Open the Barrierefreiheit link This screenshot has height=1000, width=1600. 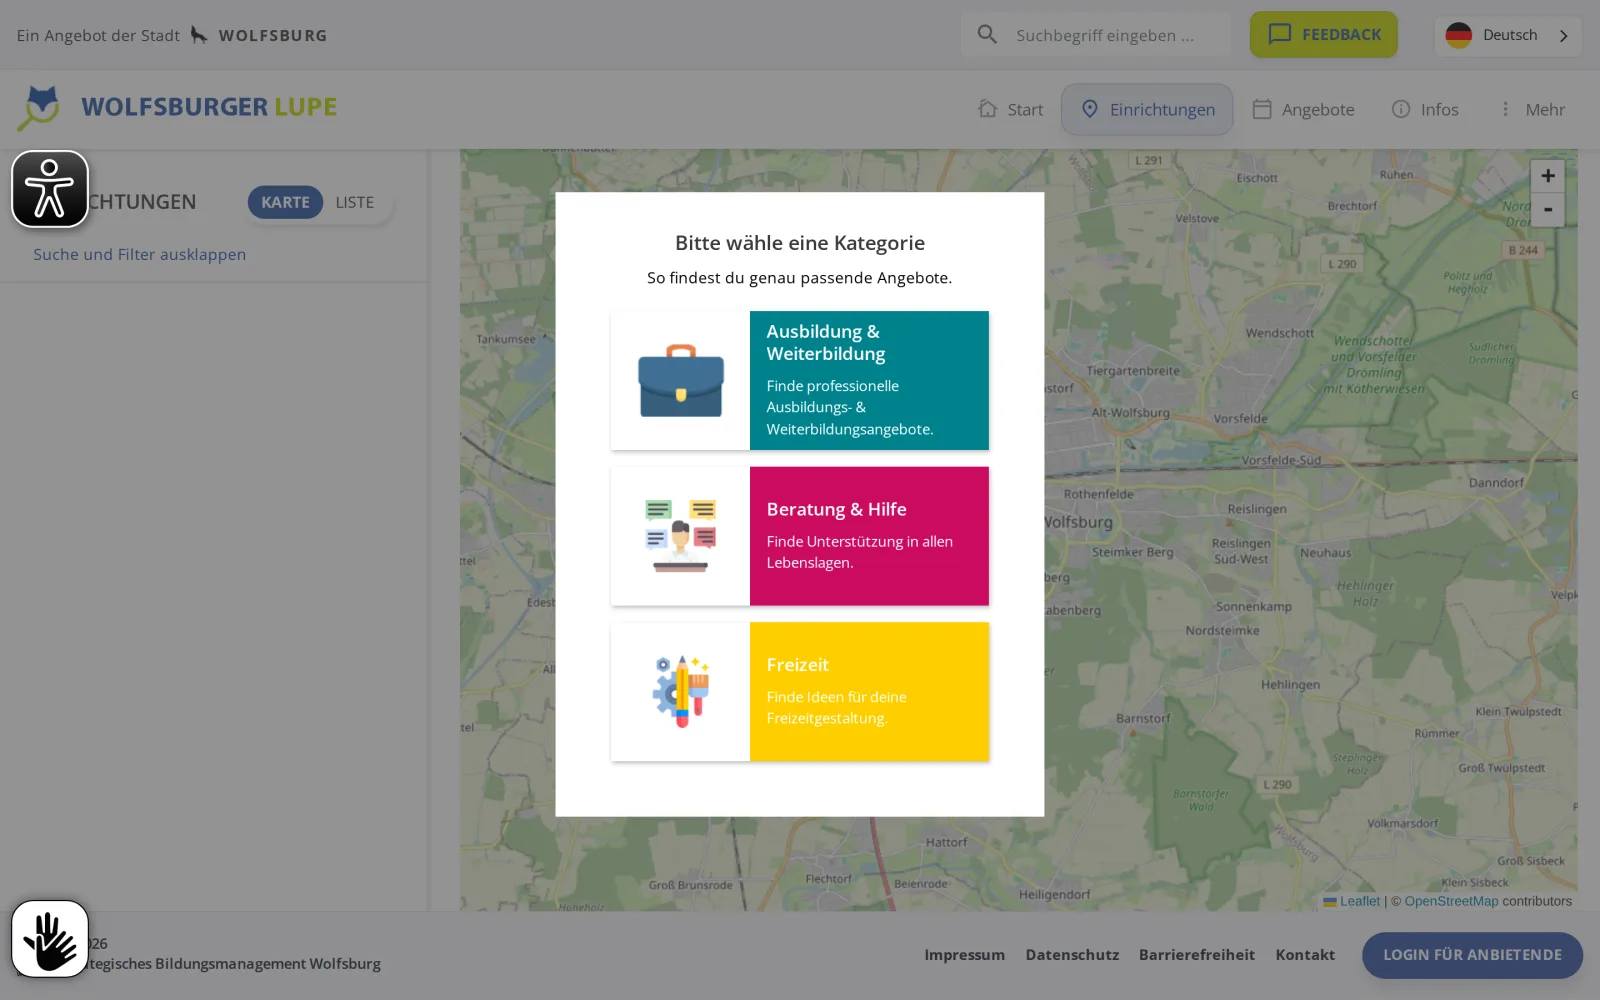(1196, 955)
